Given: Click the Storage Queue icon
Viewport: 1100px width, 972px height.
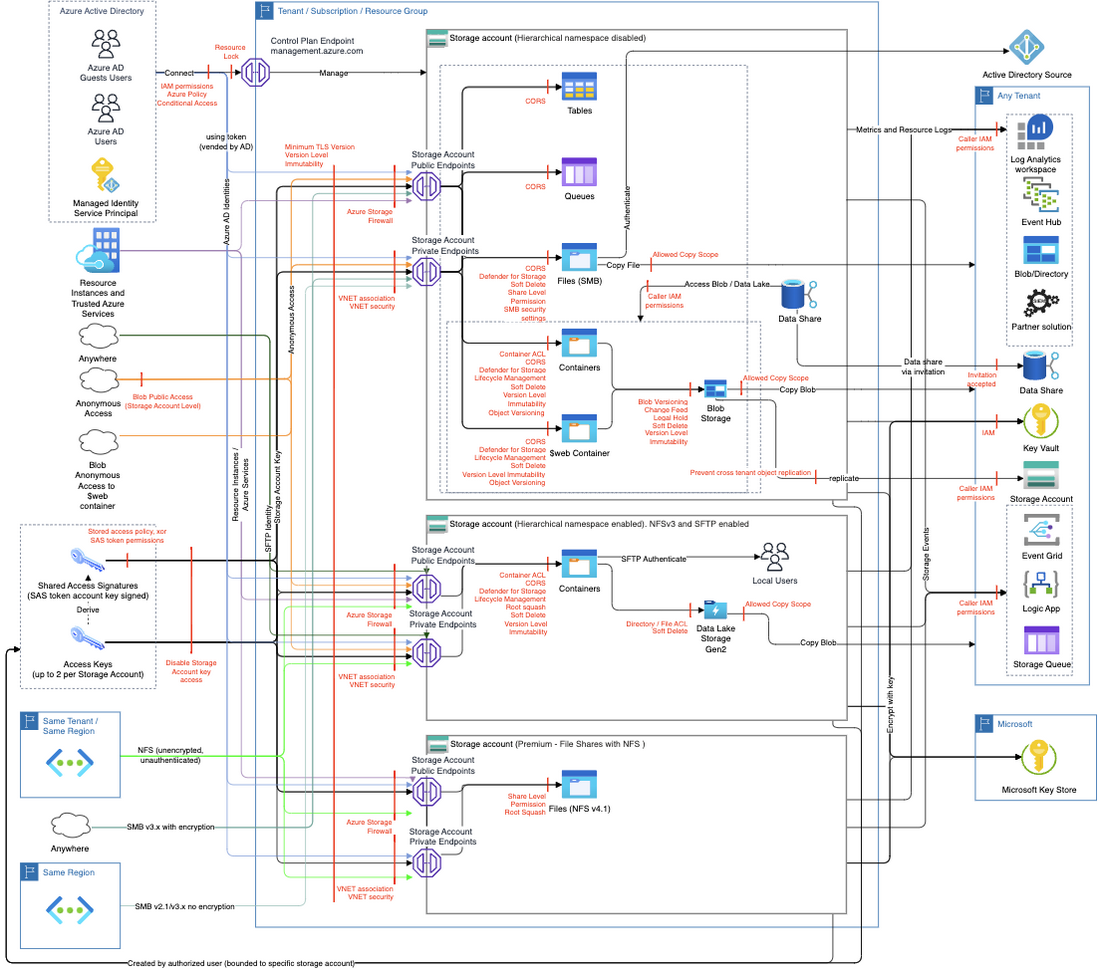Looking at the screenshot, I should point(1041,640).
